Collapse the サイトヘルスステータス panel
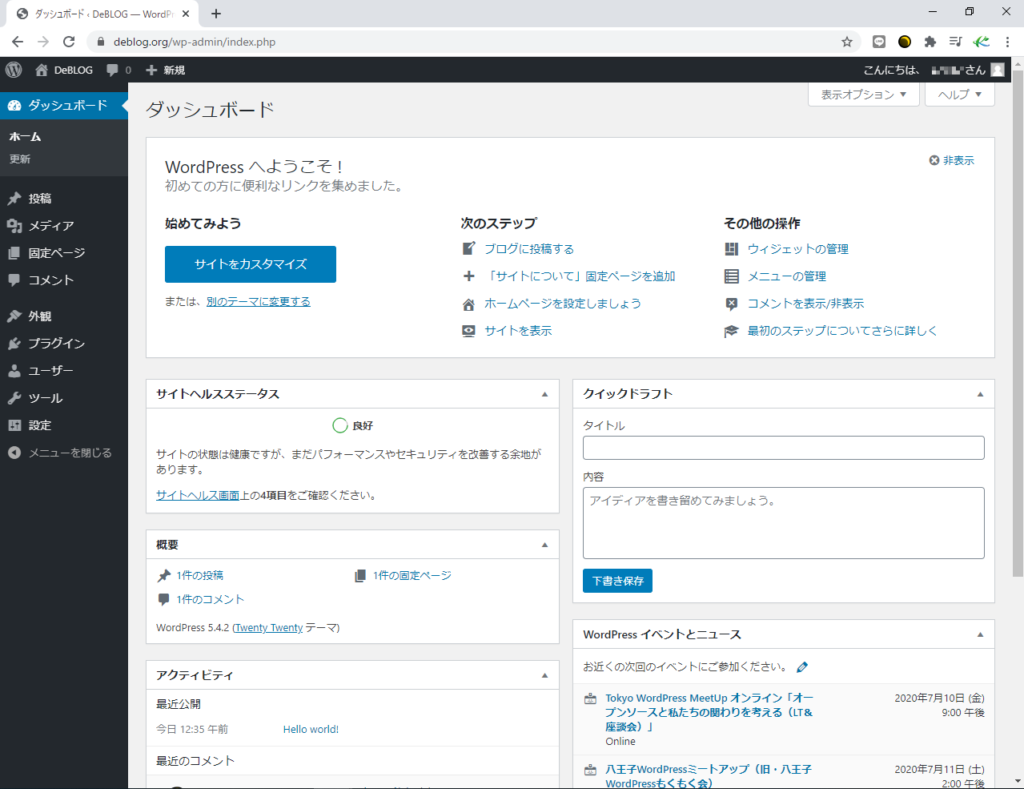Viewport: 1024px width, 789px height. pyautogui.click(x=545, y=394)
